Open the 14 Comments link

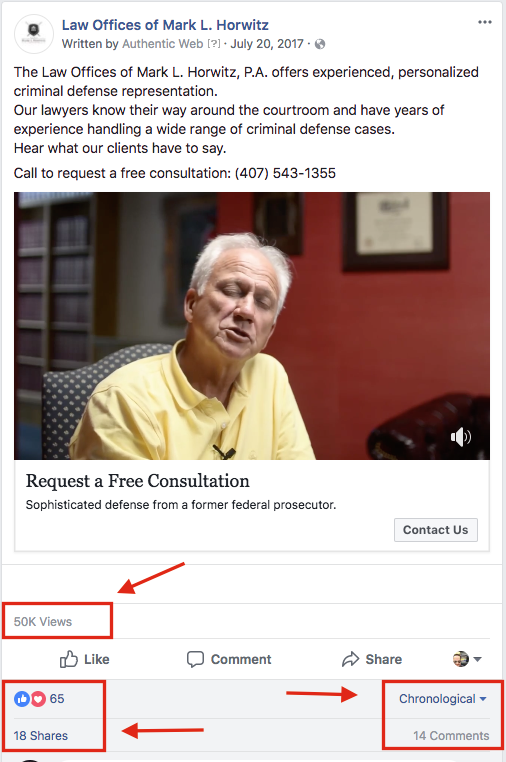click(x=451, y=736)
